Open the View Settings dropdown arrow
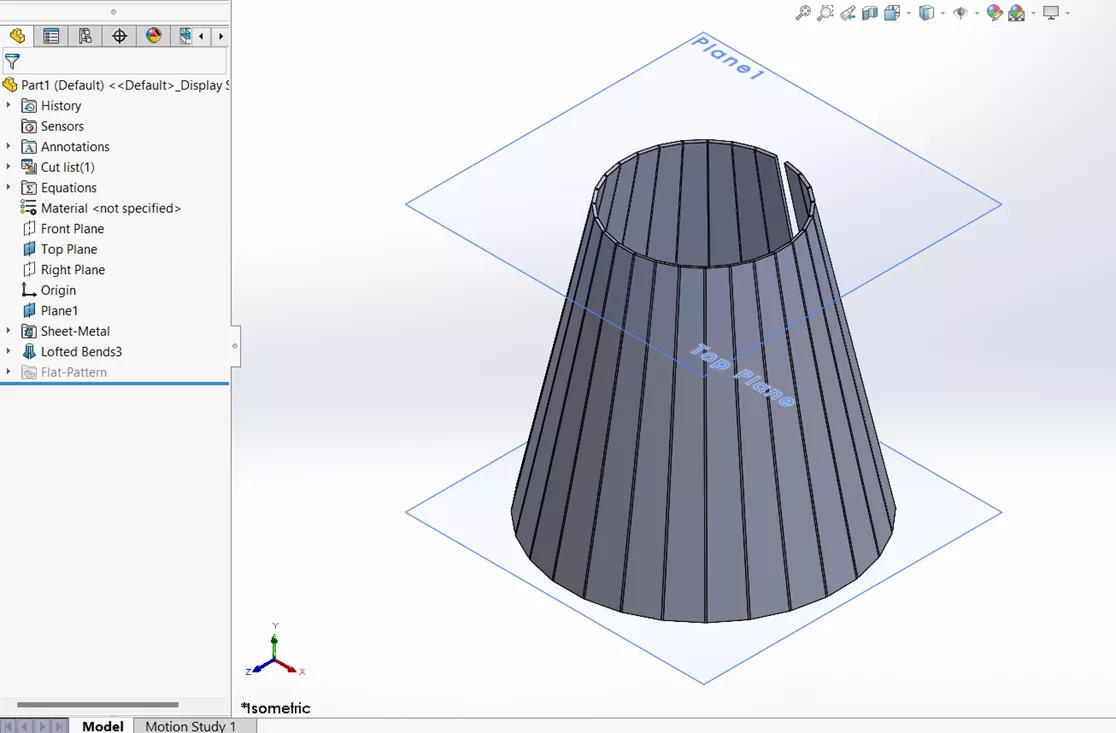Viewport: 1116px width, 733px height. 1068,14
